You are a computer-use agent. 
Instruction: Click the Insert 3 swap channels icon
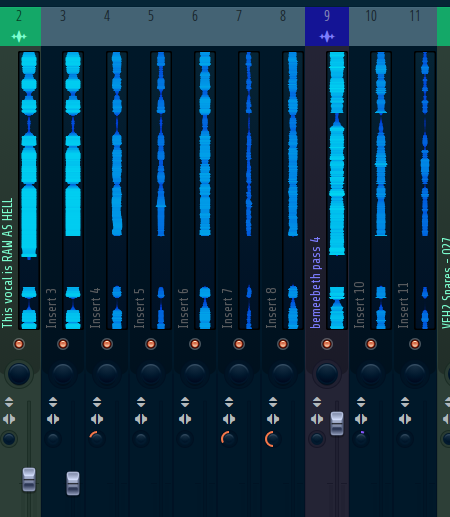(53, 419)
